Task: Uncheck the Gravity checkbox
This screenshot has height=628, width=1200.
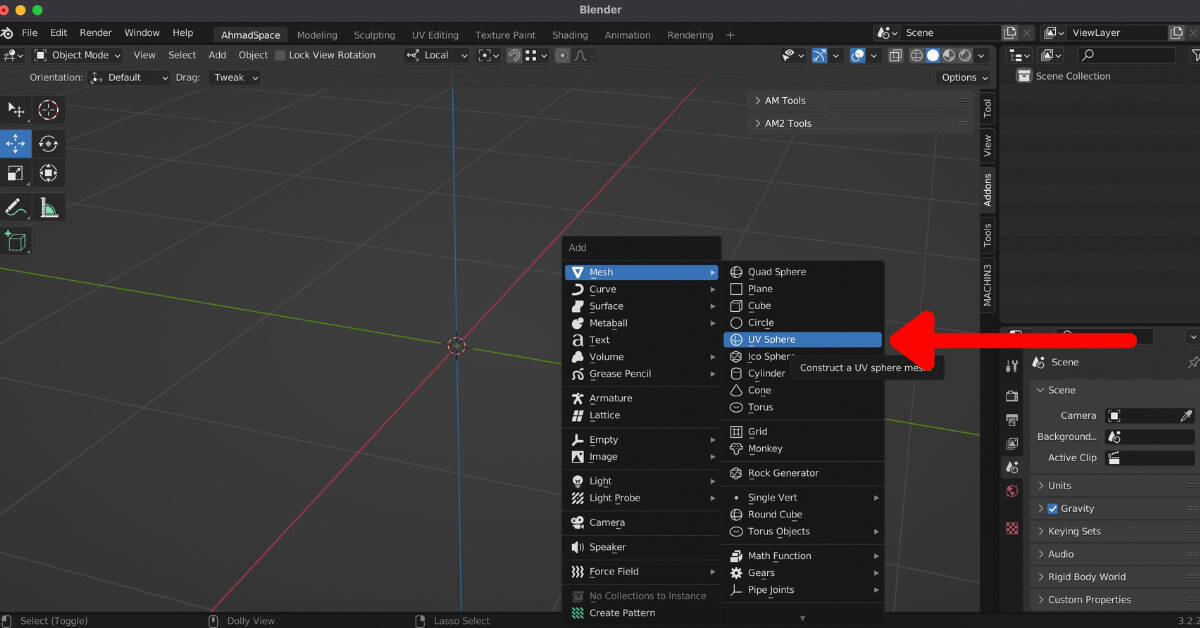Action: point(1052,508)
